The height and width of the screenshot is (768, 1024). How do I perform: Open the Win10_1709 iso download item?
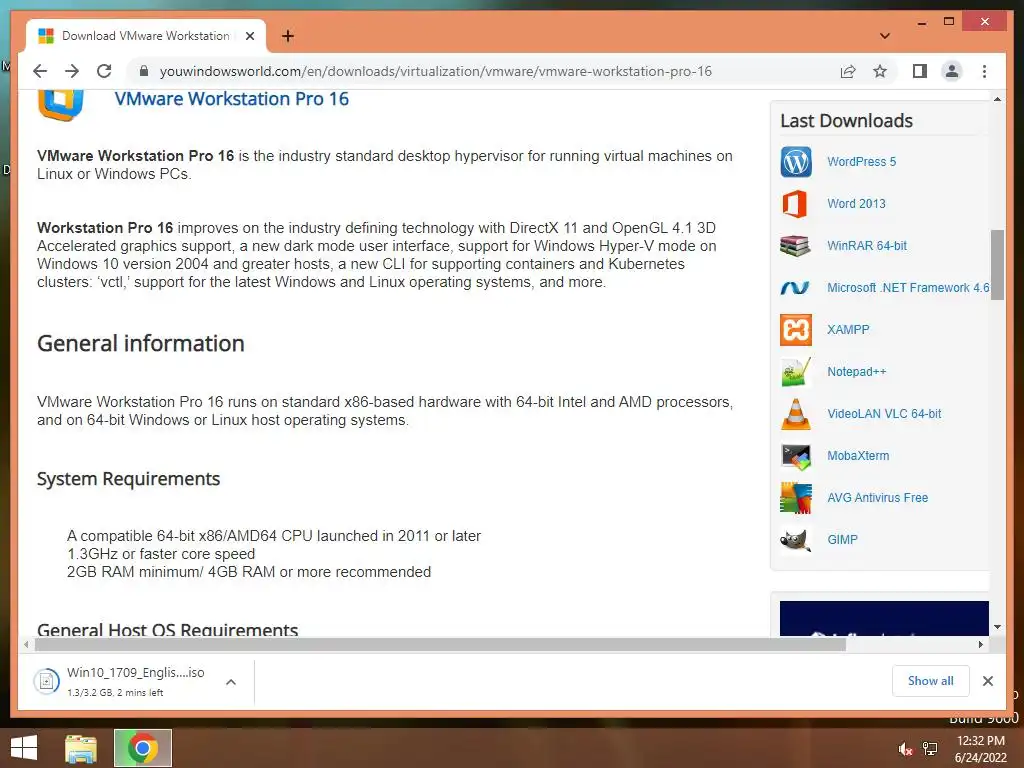tap(135, 681)
